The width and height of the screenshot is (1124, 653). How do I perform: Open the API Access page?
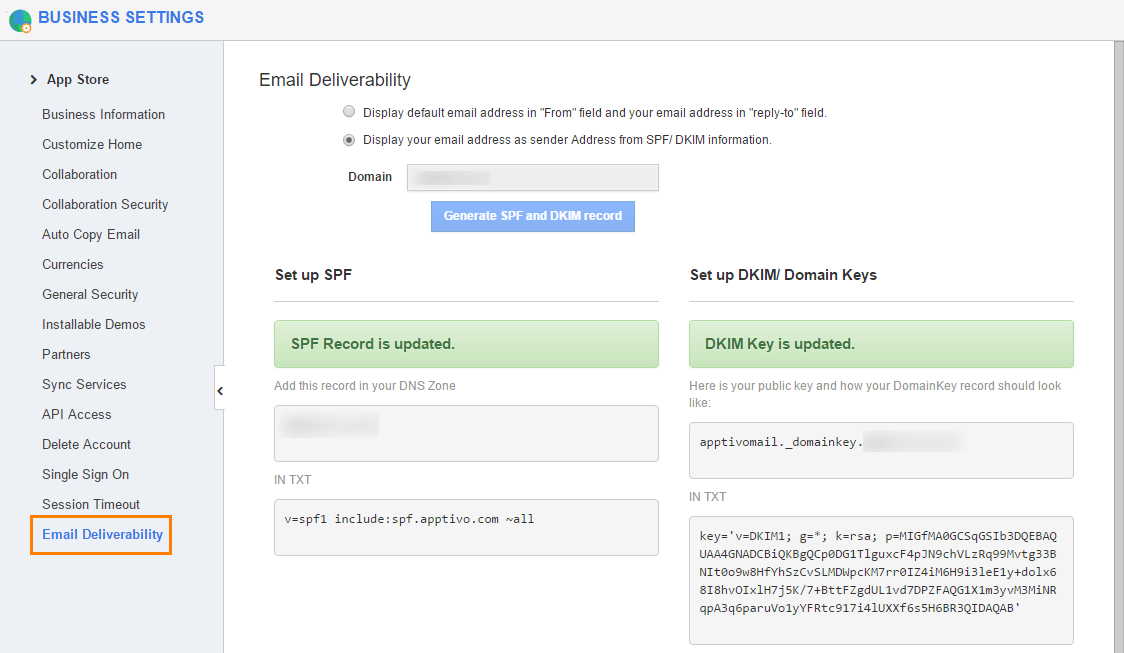pos(77,414)
